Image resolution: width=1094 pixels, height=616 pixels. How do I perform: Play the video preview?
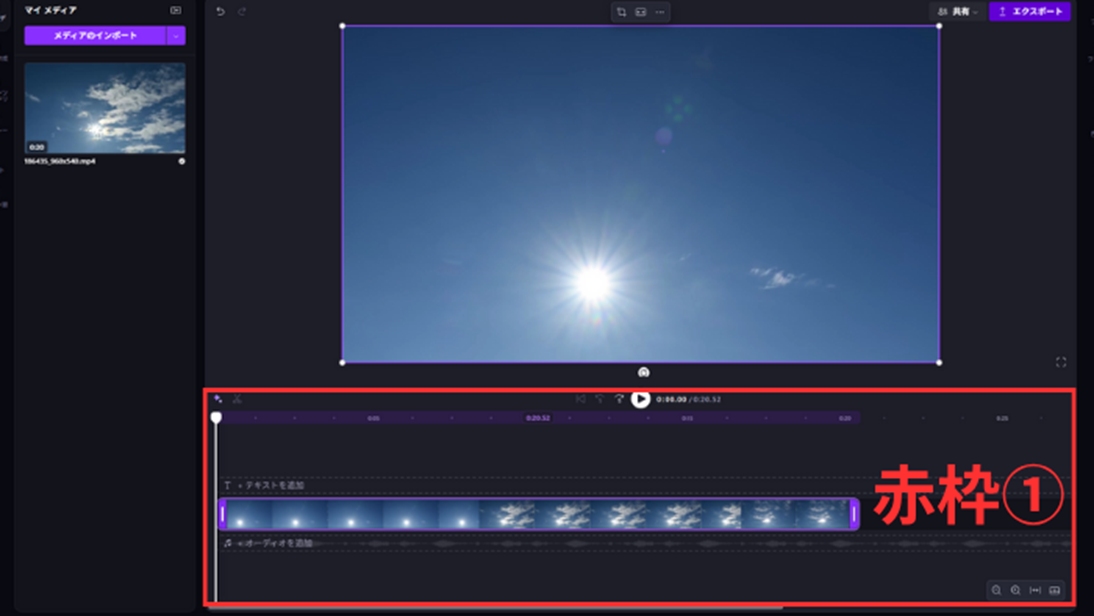point(641,399)
